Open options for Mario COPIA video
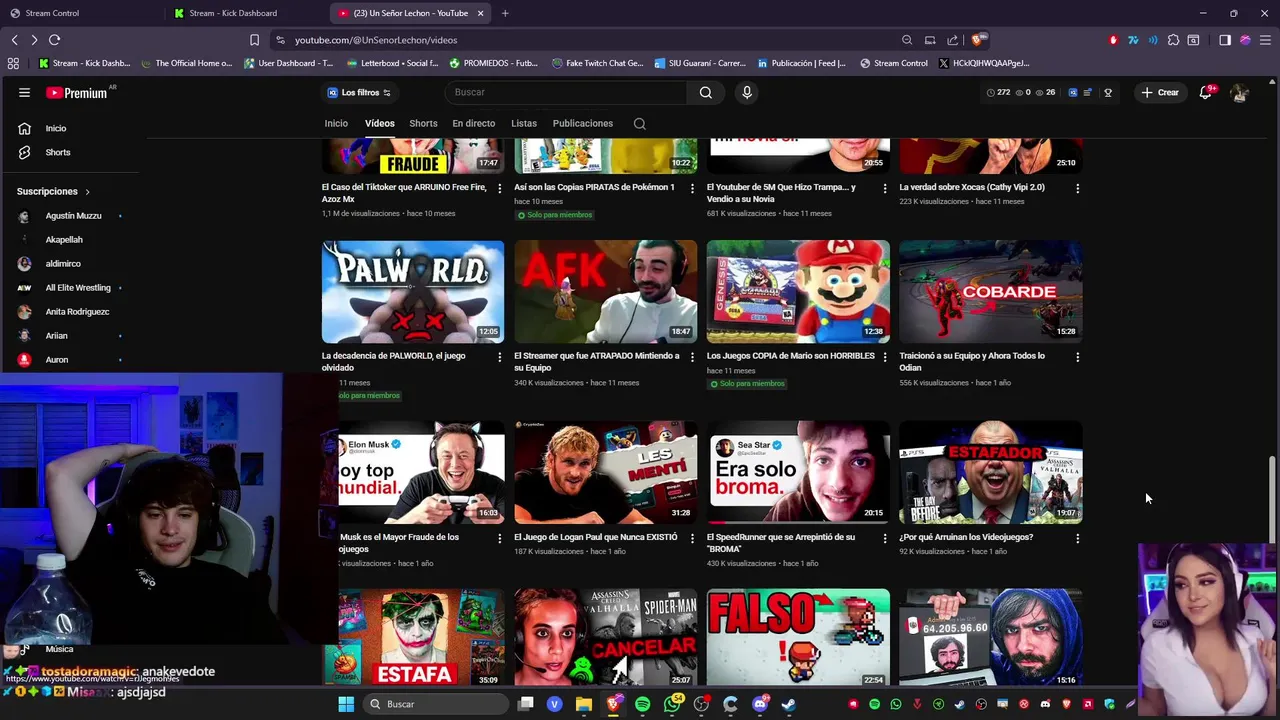Screen dimensions: 1280x720 pyautogui.click(x=884, y=356)
